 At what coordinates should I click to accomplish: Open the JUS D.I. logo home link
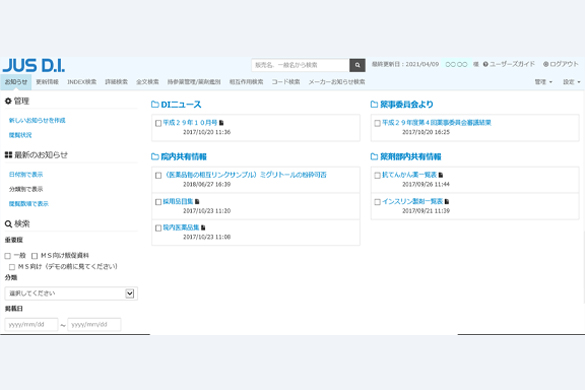point(34,65)
